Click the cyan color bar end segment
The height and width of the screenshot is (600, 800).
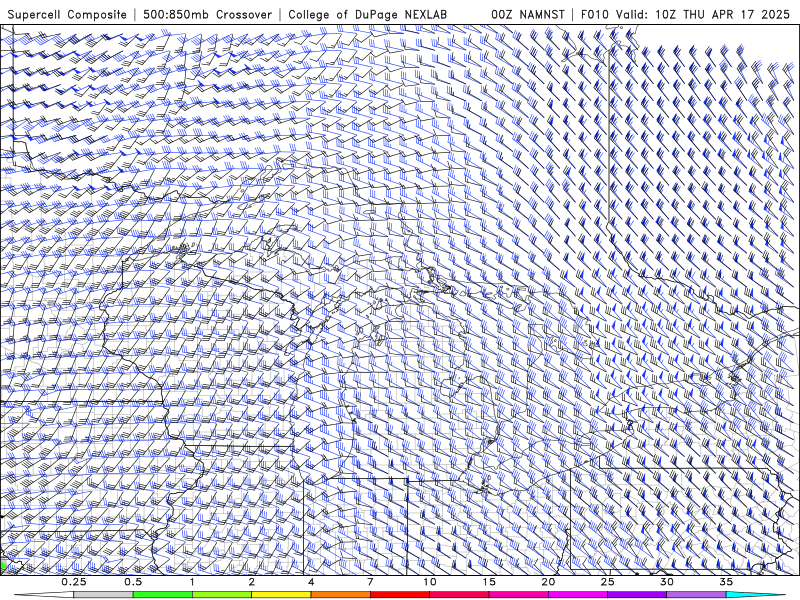(755, 595)
